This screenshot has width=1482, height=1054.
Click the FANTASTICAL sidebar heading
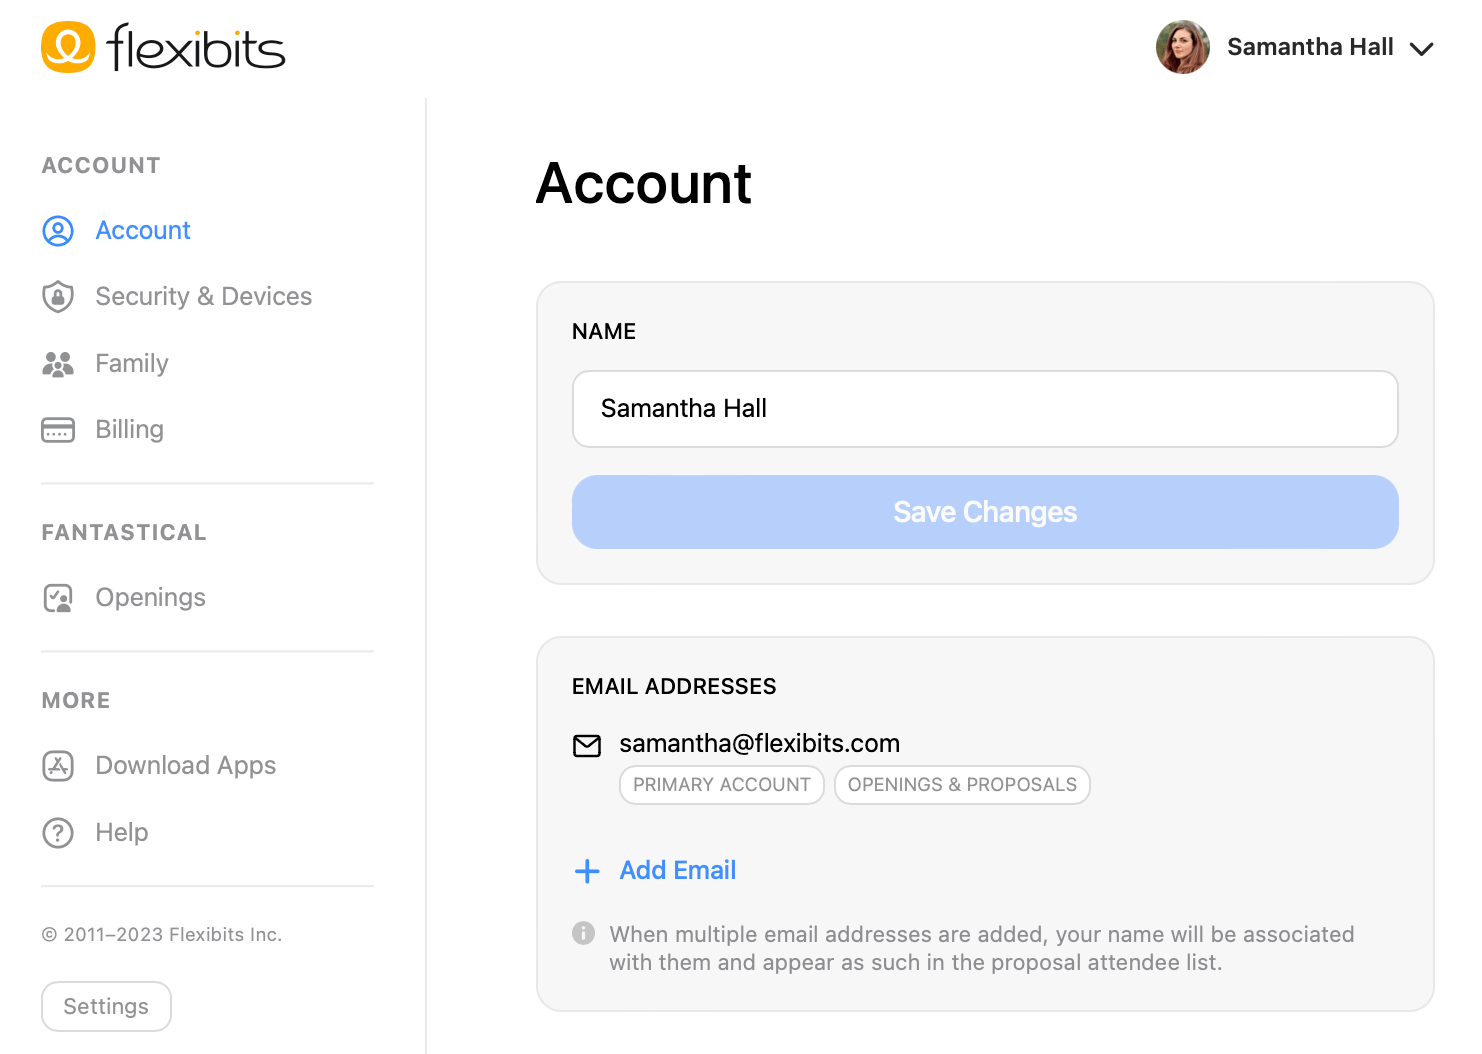(124, 533)
